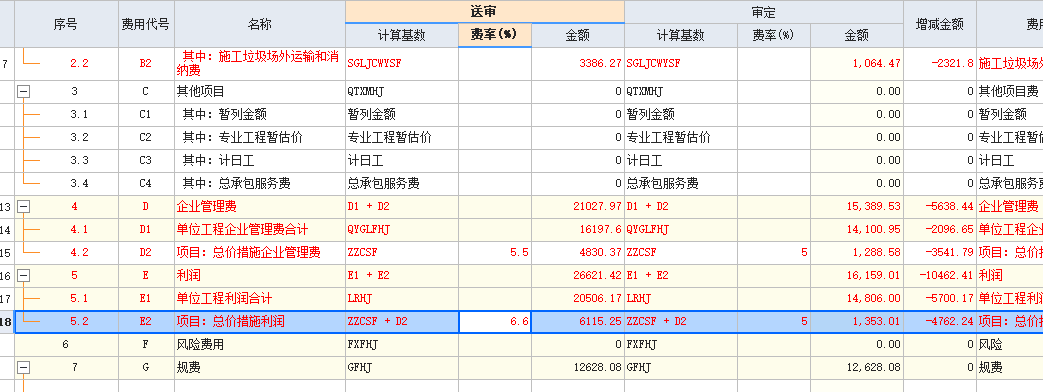This screenshot has height=392, width=1043.
Task: Select difference cell -4762.24
Action: [x=940, y=322]
